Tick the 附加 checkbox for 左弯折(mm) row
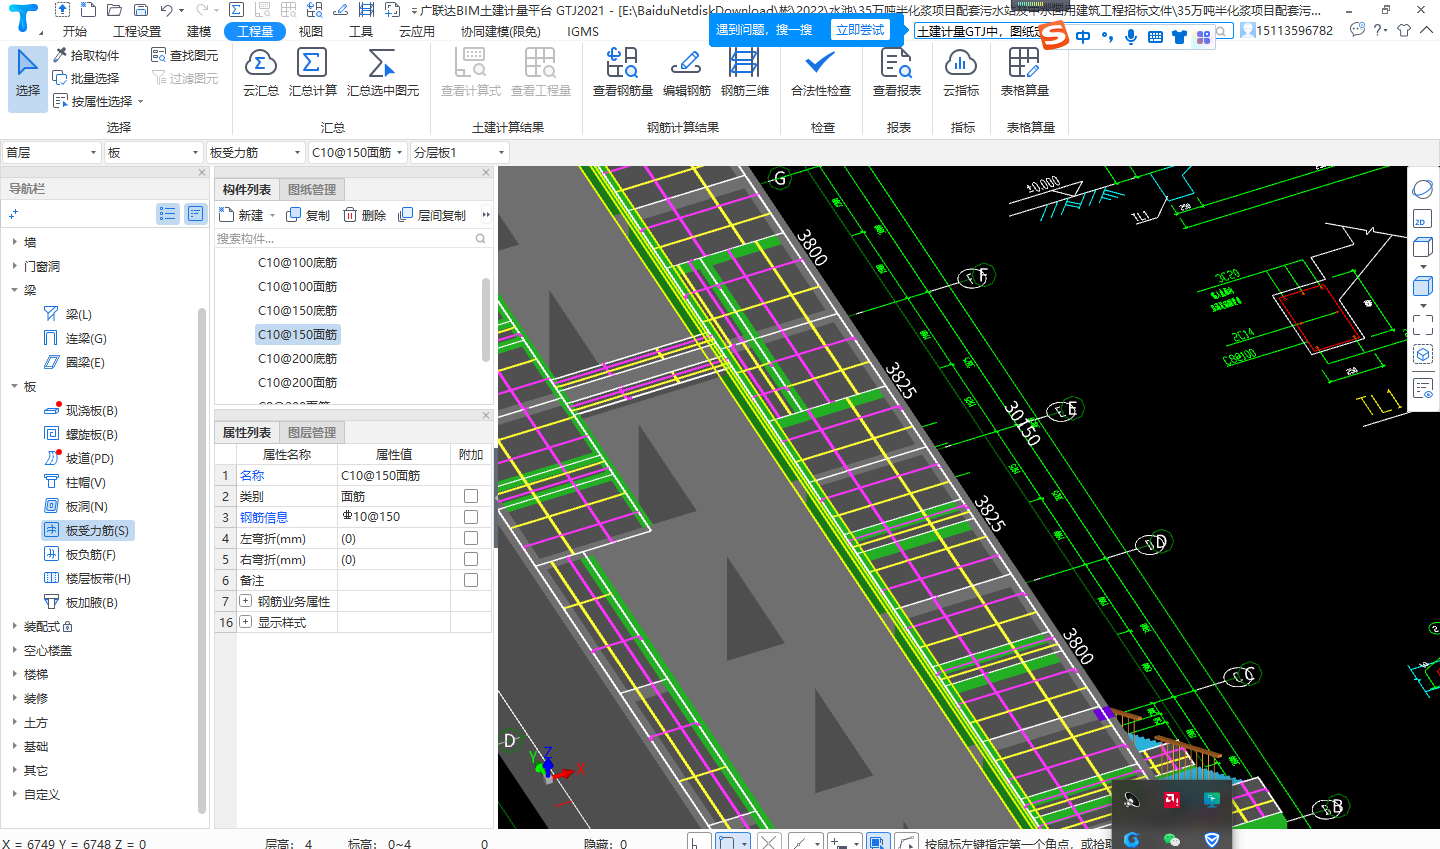This screenshot has width=1440, height=849. click(x=471, y=538)
